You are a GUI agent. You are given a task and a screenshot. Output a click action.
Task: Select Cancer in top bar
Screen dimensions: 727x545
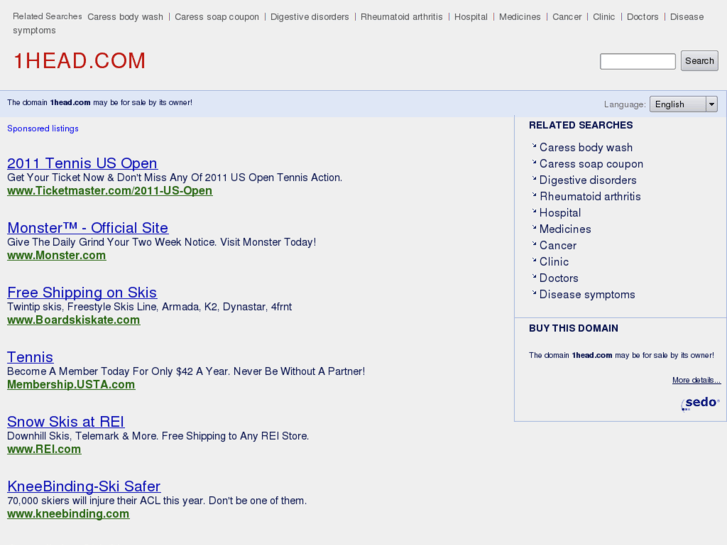567,17
